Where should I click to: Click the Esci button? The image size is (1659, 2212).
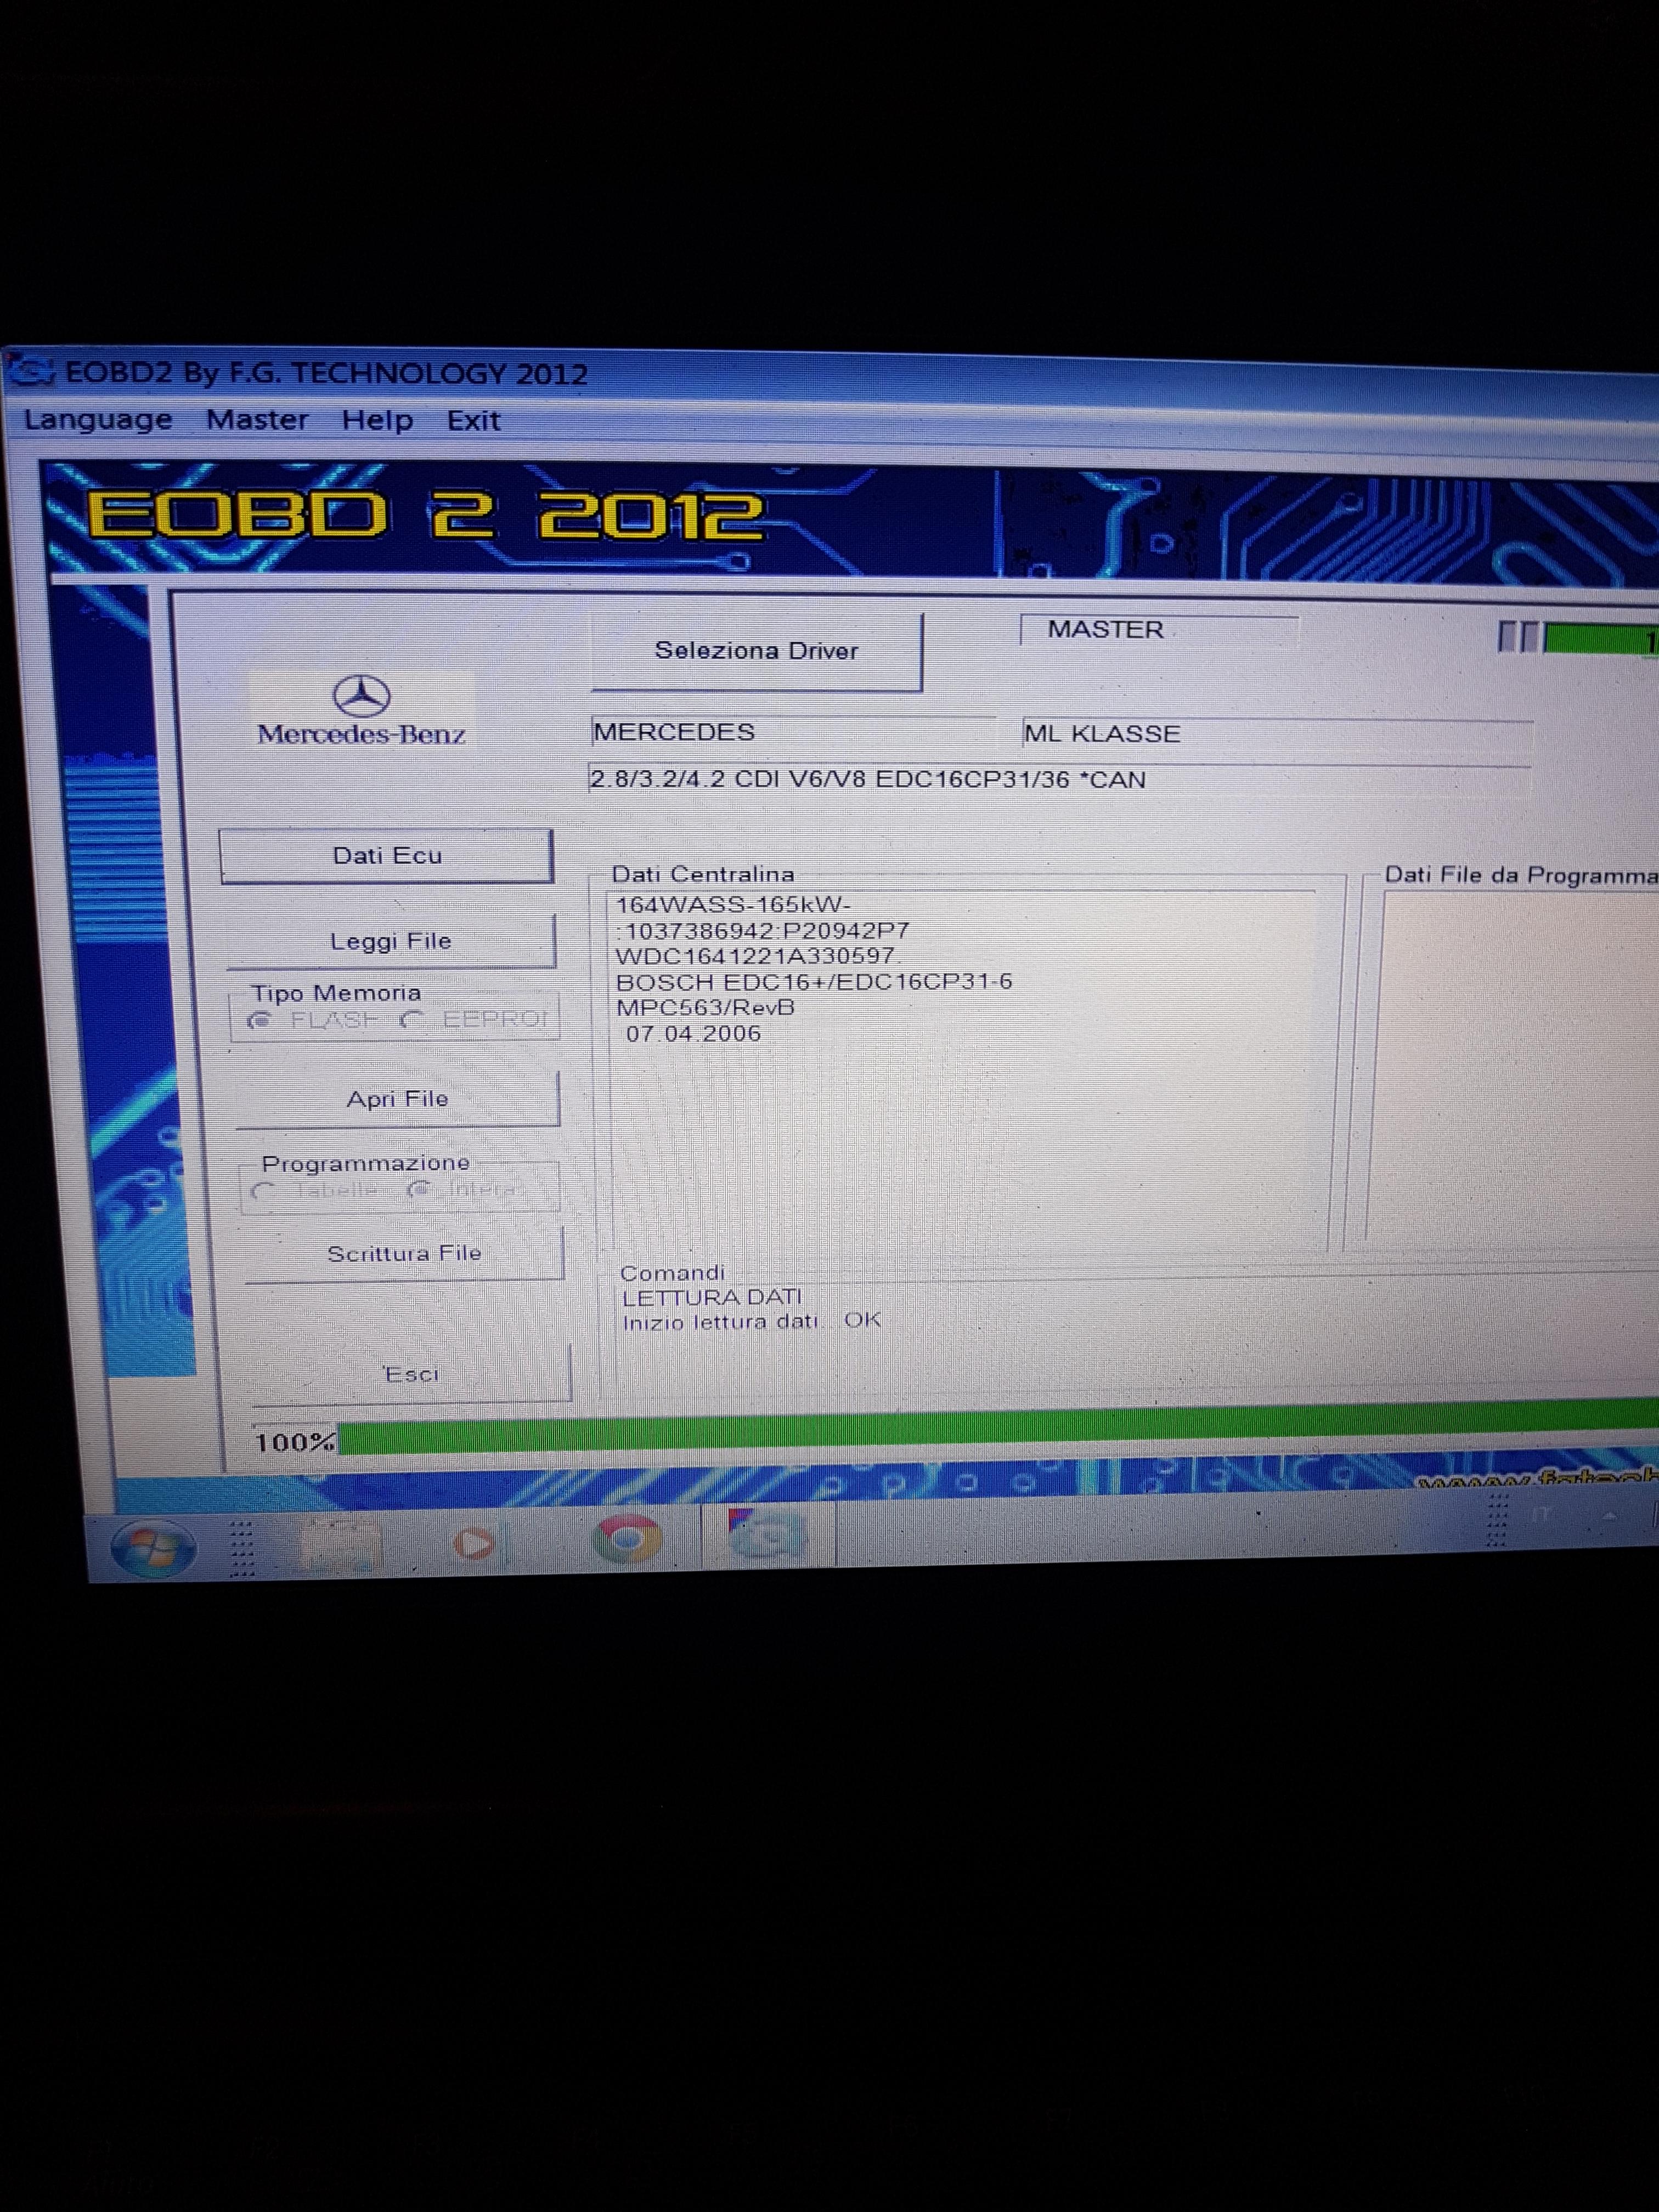[x=411, y=1374]
